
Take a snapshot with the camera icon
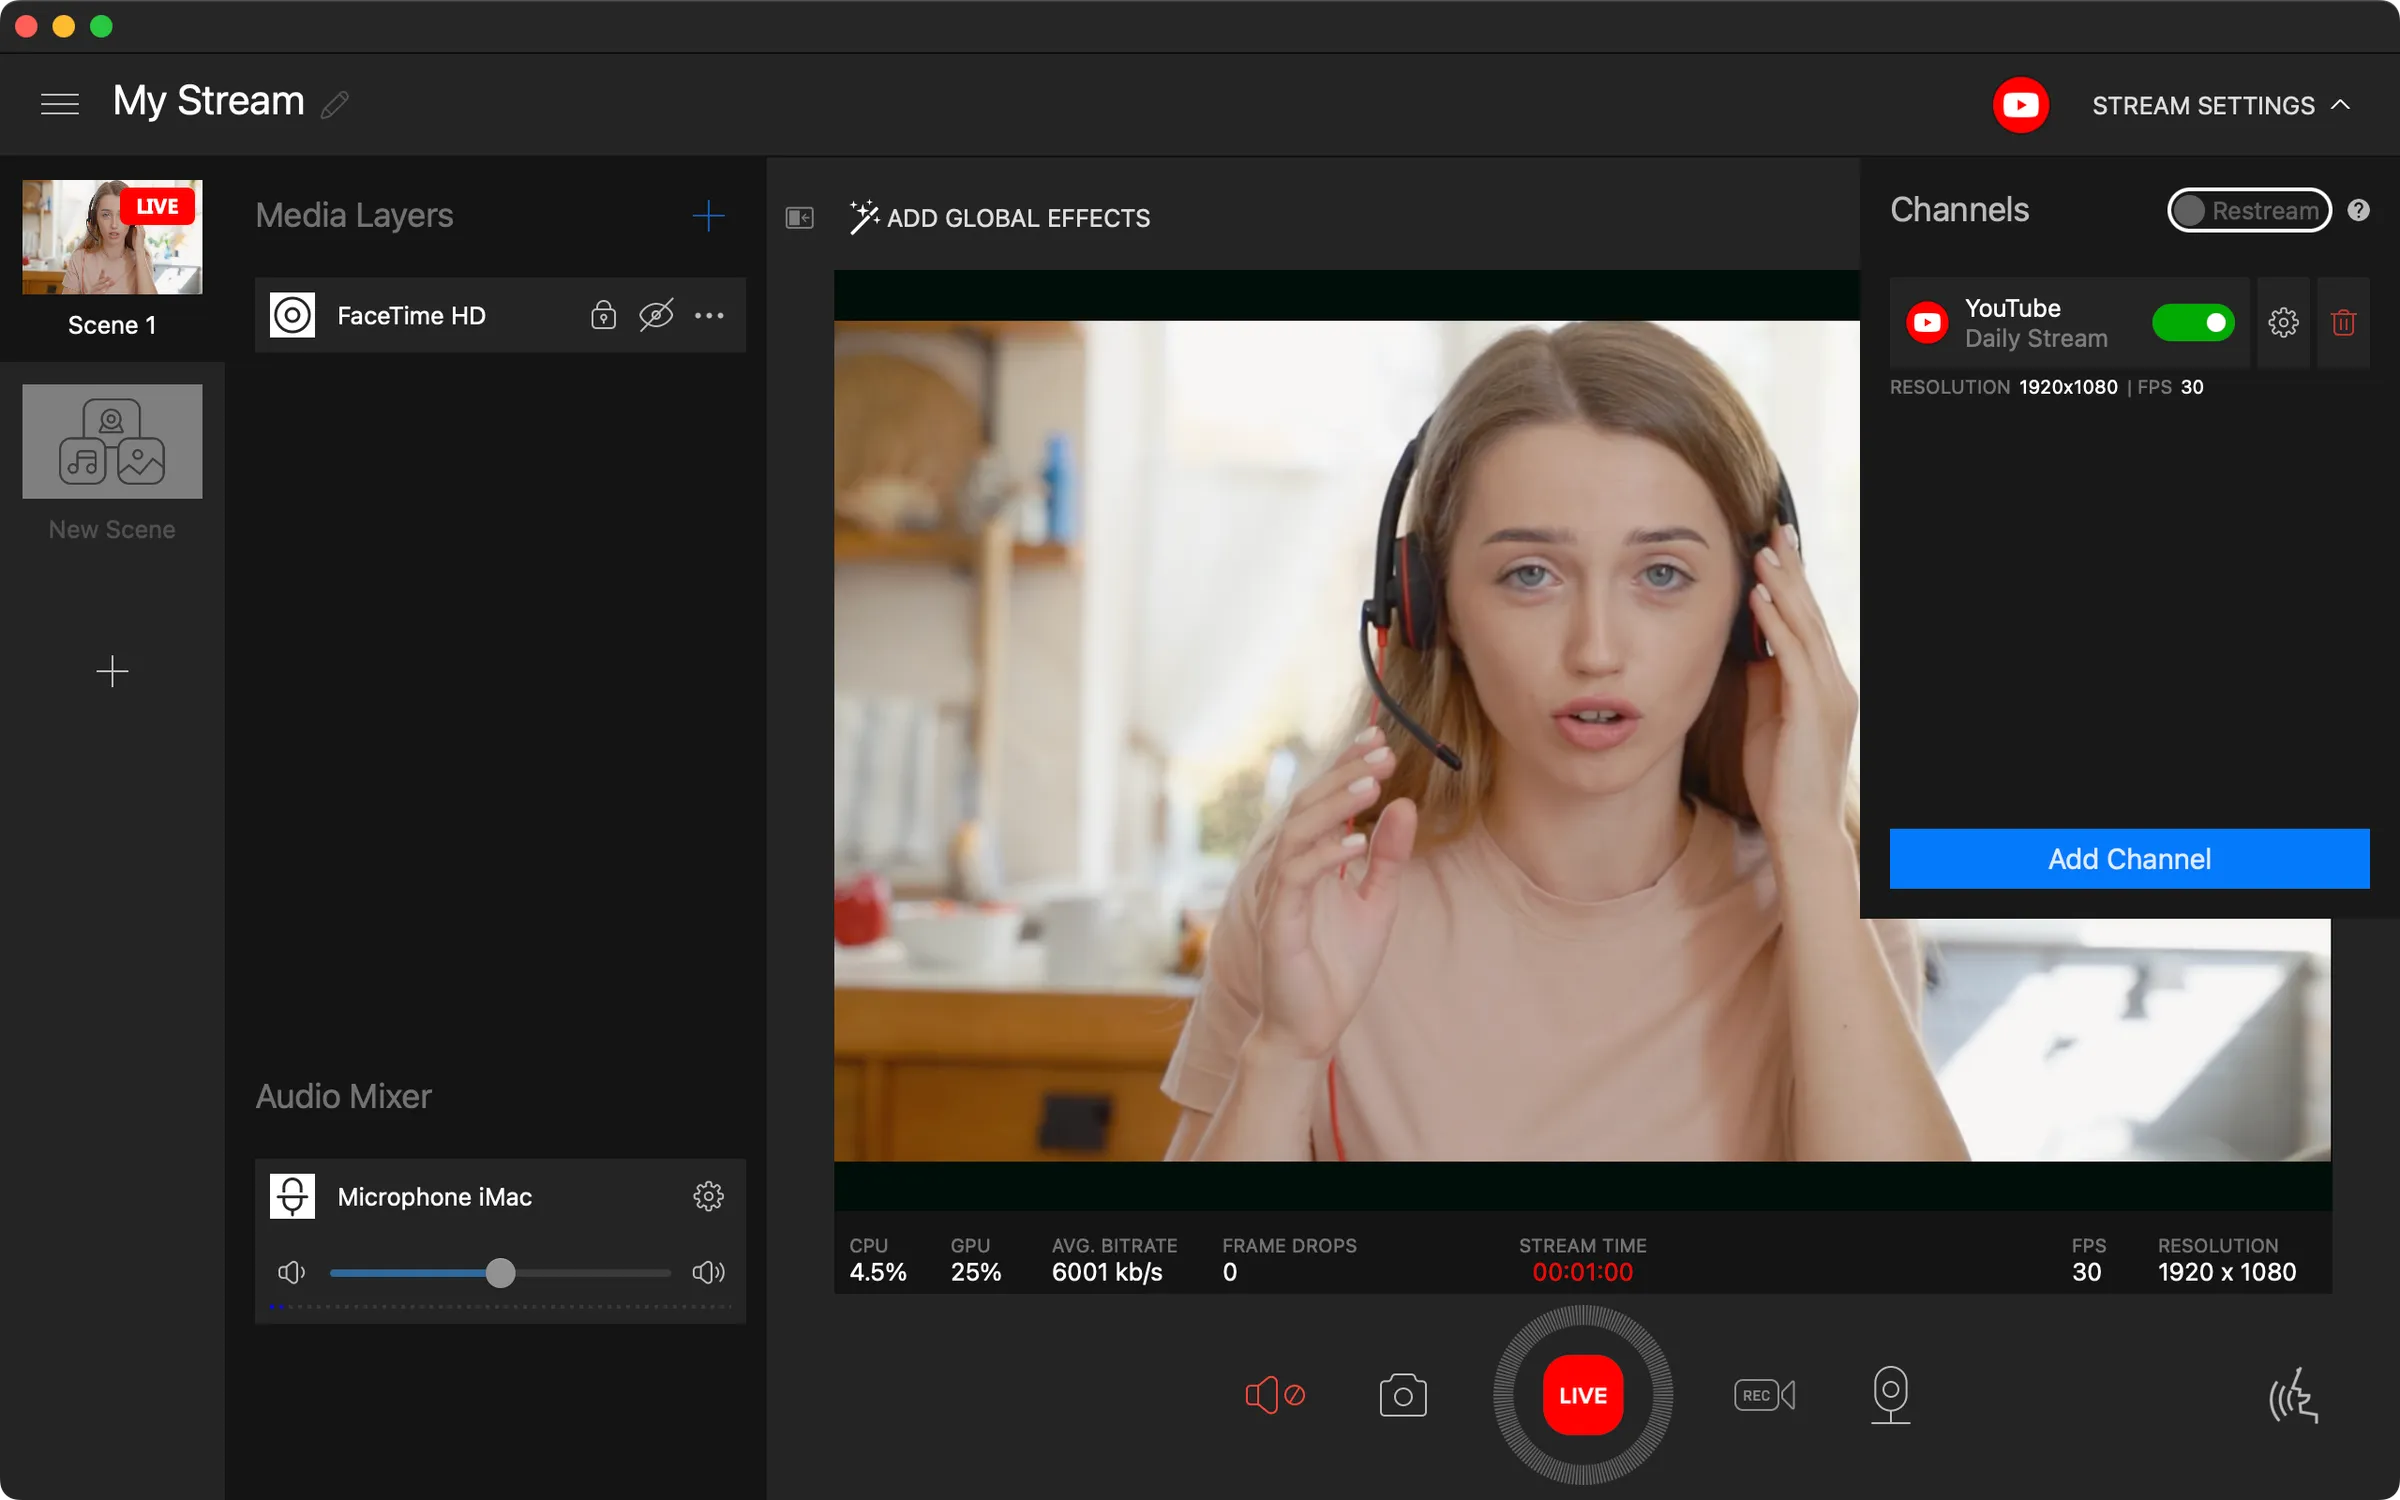1403,1395
